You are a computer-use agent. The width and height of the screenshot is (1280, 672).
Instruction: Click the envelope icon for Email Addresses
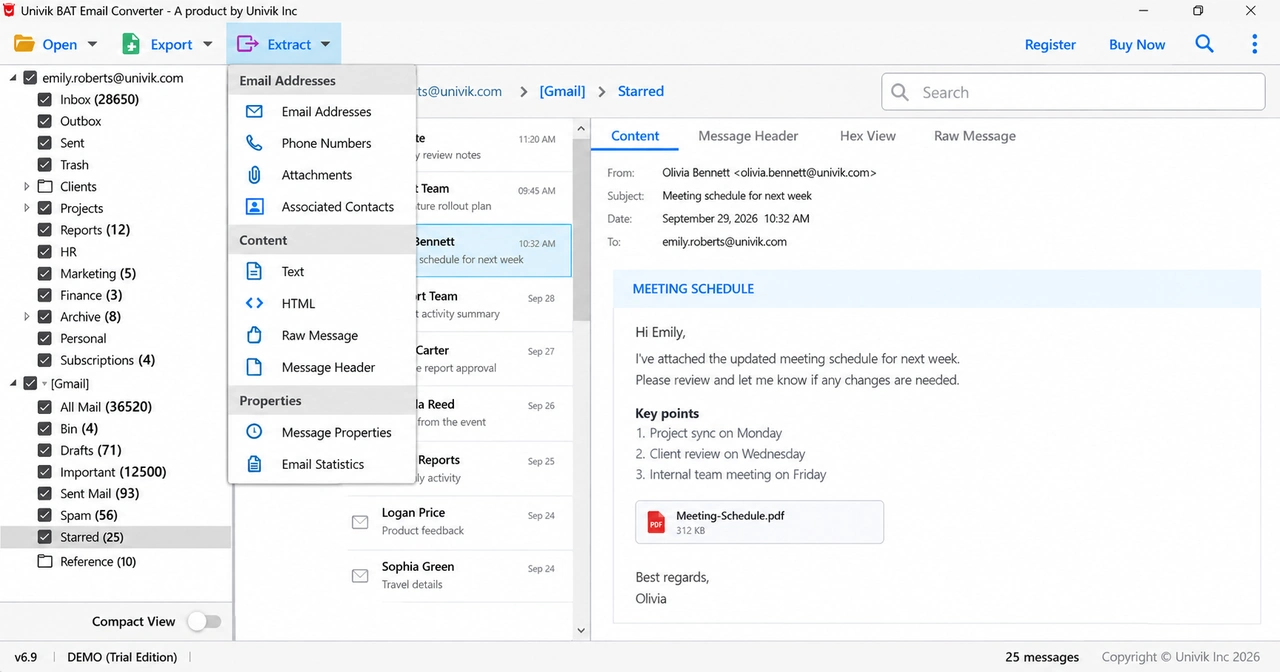[254, 112]
